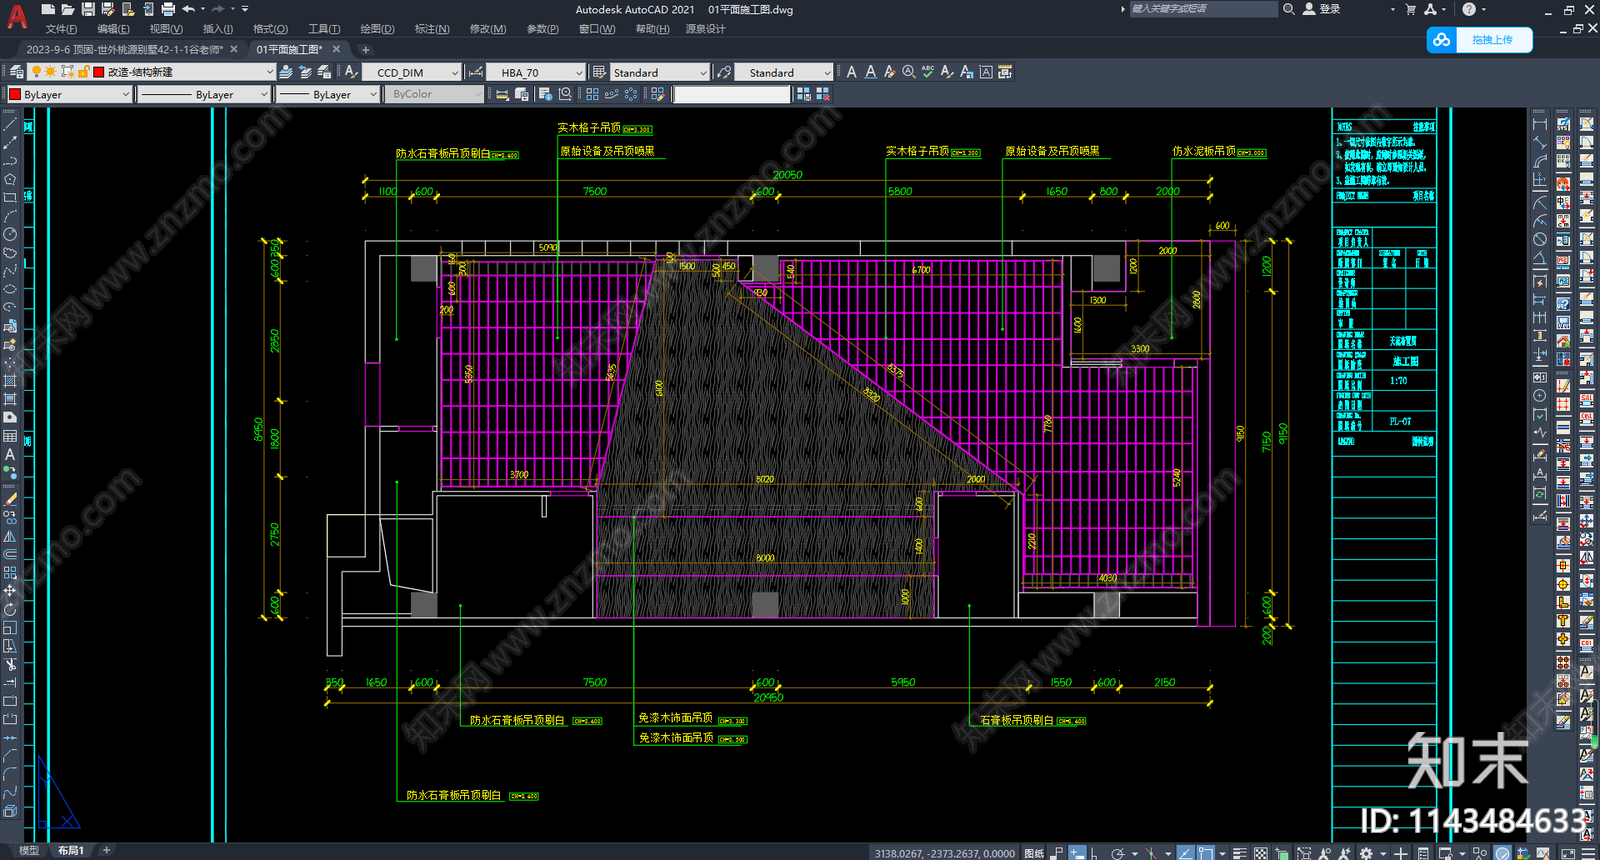Expand the ByLayer linetype dropdown

coord(263,94)
